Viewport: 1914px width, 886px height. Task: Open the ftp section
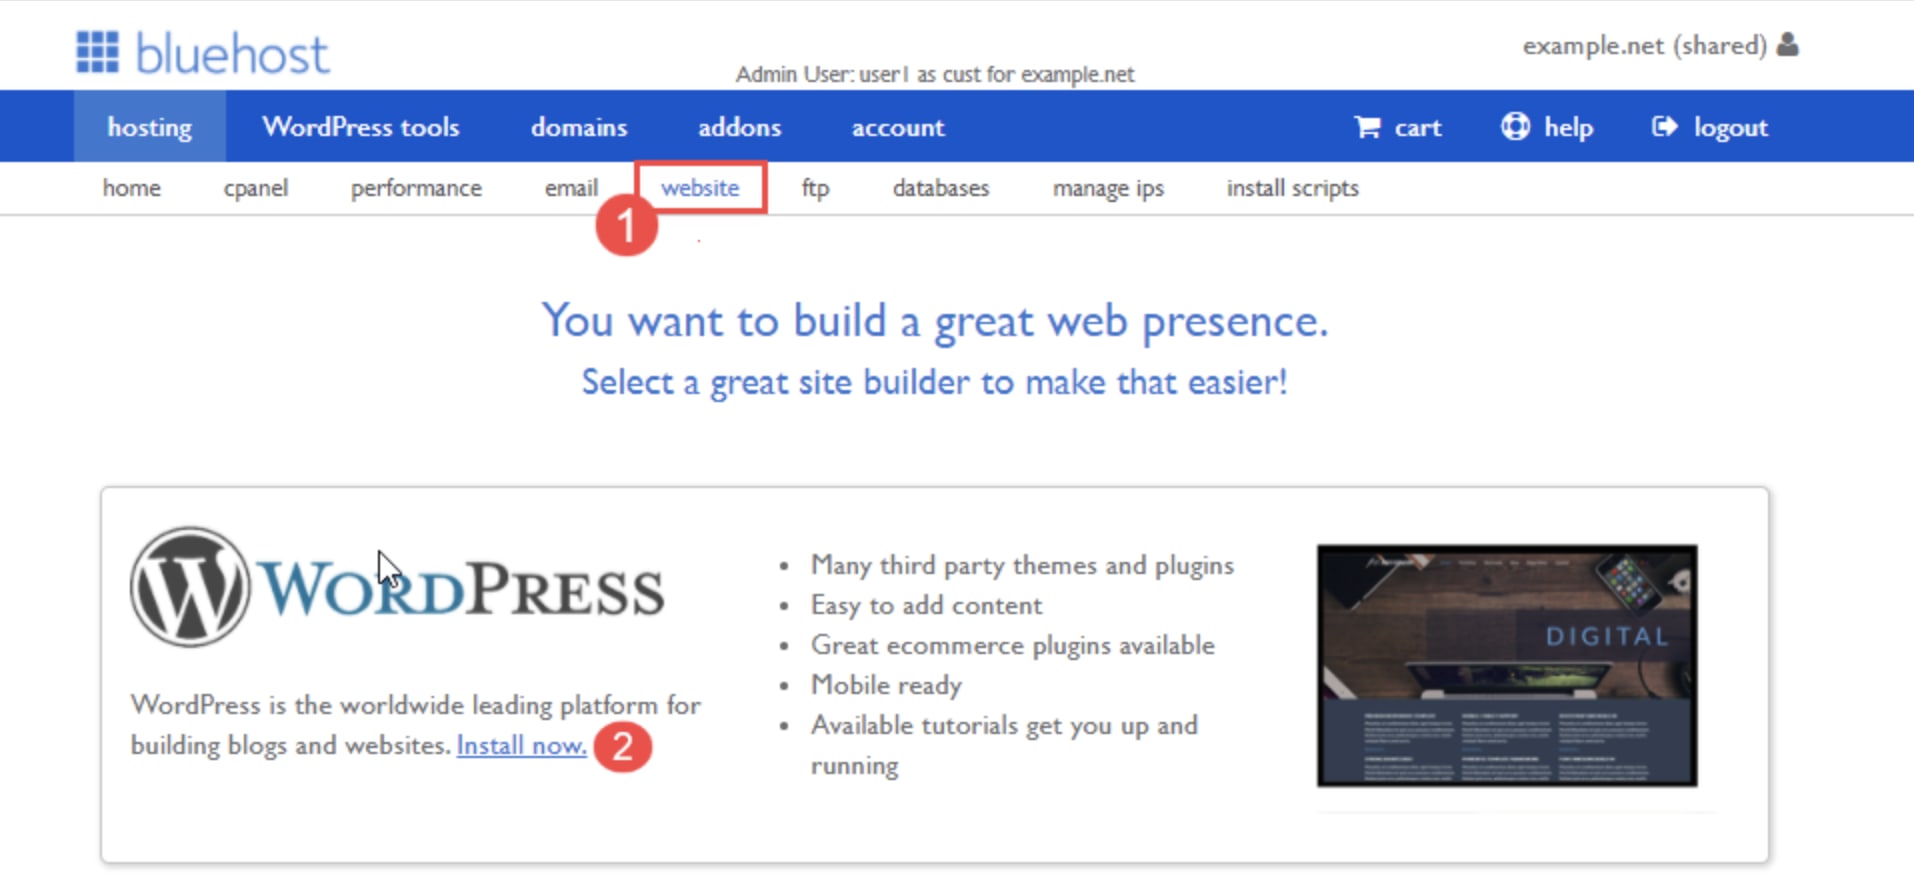click(815, 188)
